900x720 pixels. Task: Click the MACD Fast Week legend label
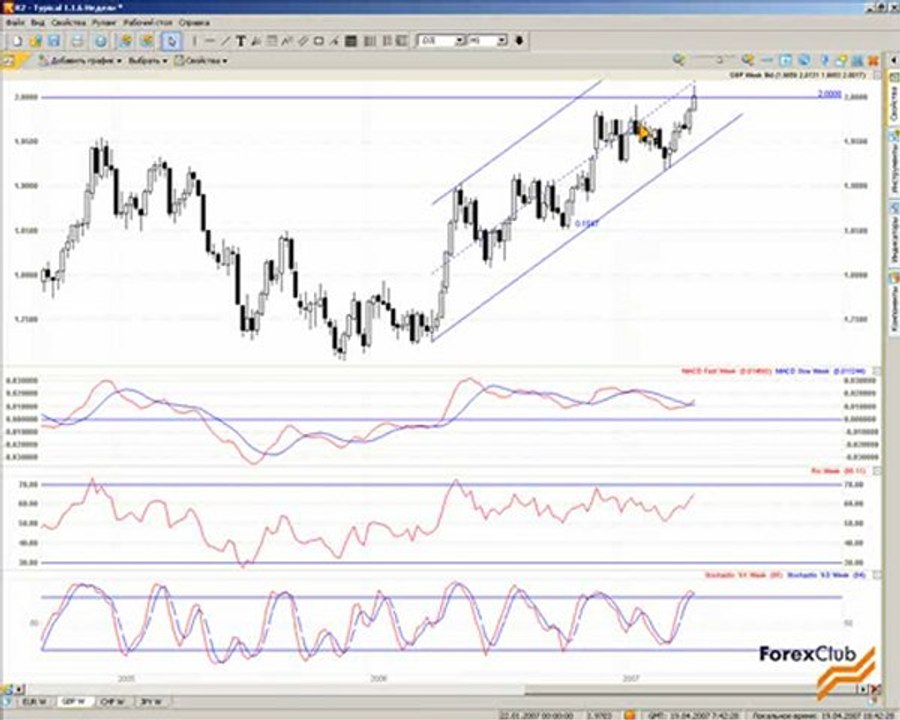point(726,371)
